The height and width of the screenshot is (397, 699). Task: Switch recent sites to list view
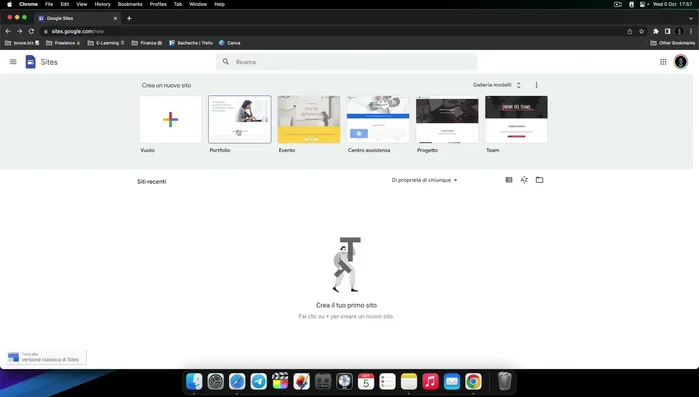[509, 180]
